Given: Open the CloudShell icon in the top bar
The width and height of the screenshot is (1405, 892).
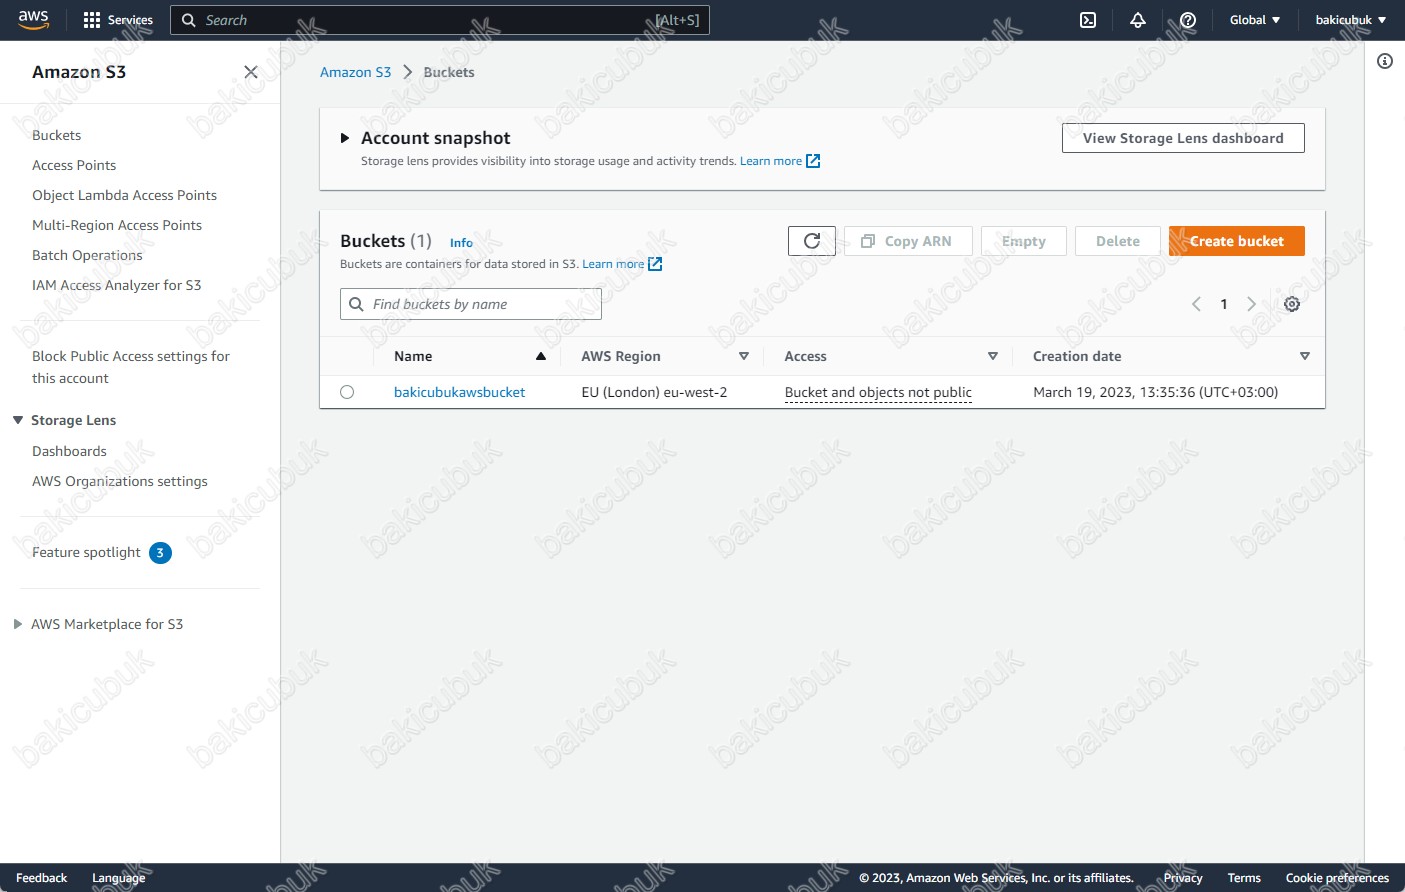Looking at the screenshot, I should (1088, 20).
